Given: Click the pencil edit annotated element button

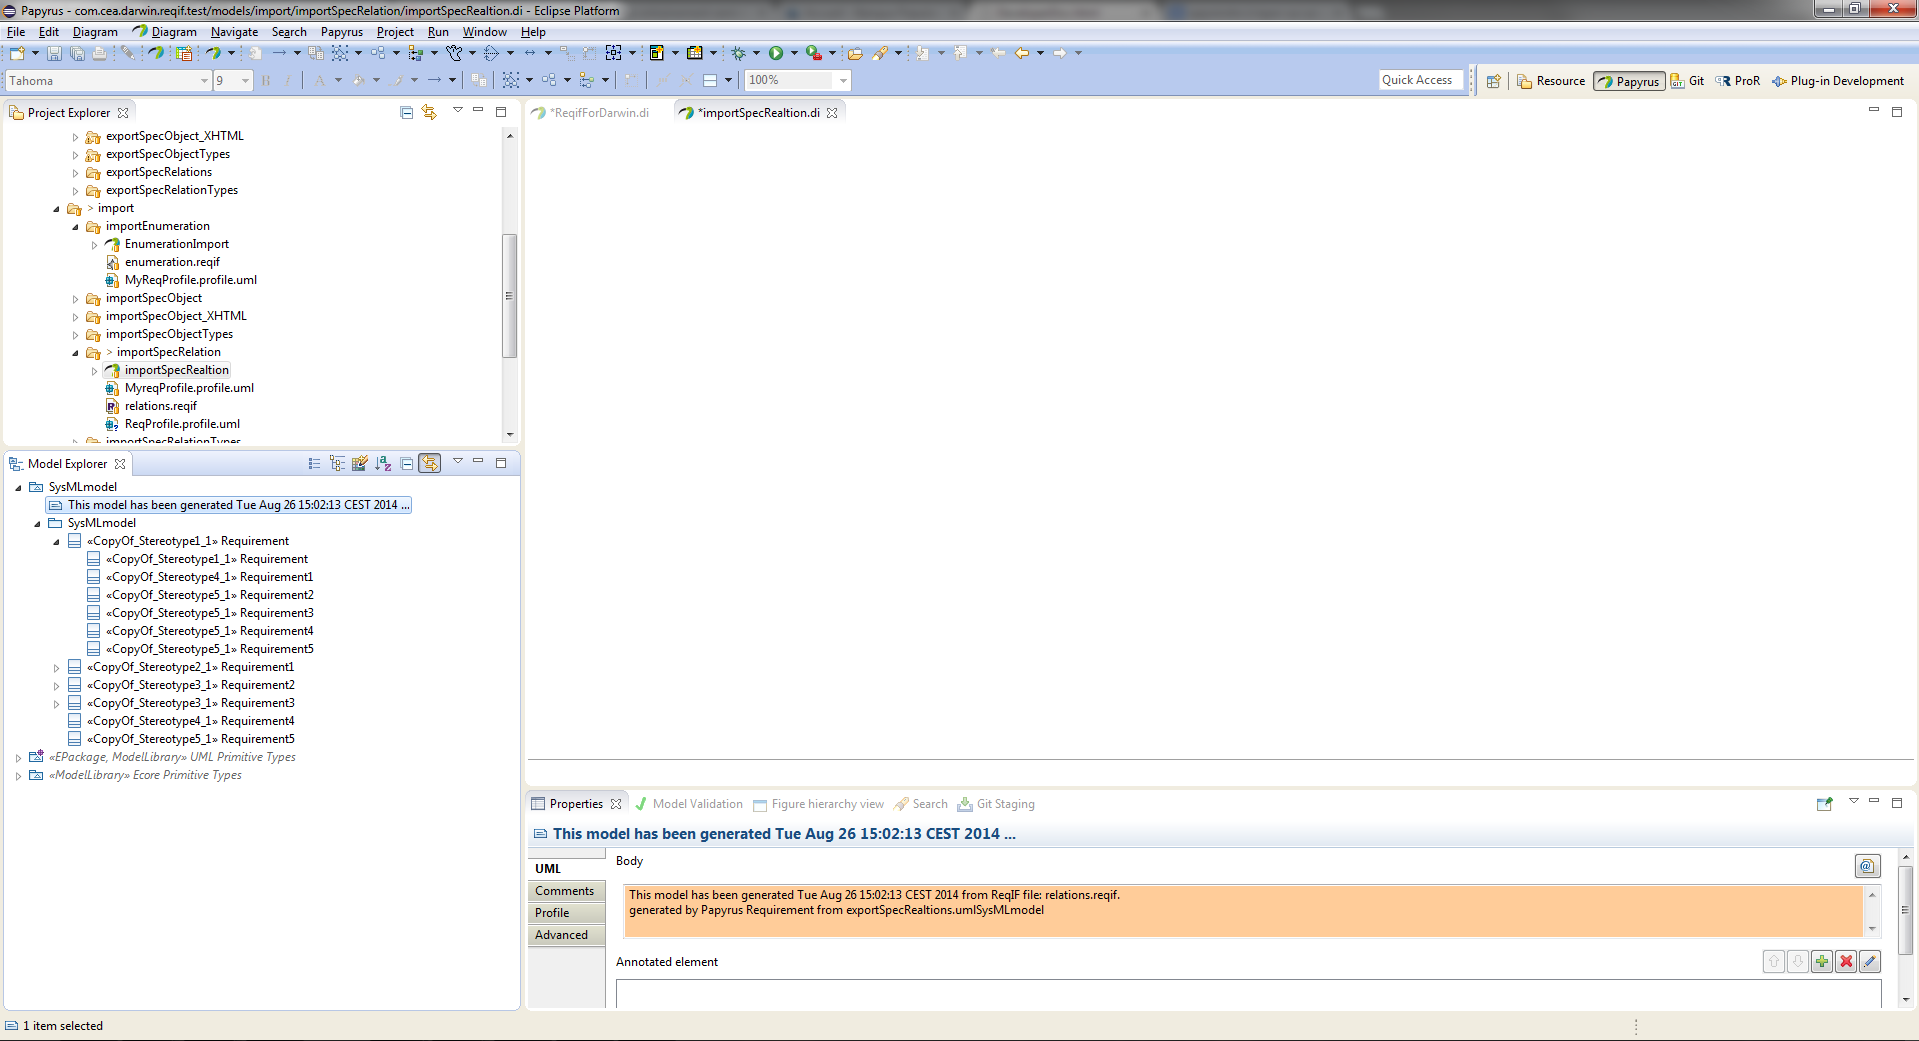Looking at the screenshot, I should point(1870,961).
